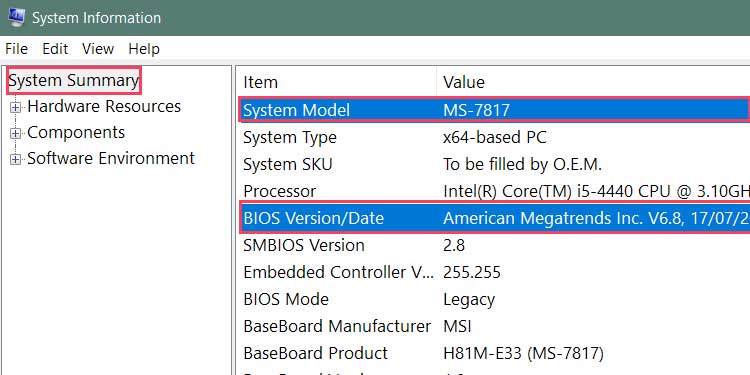750x375 pixels.
Task: Select the BaseBoard Manufacturer row
Action: click(494, 326)
